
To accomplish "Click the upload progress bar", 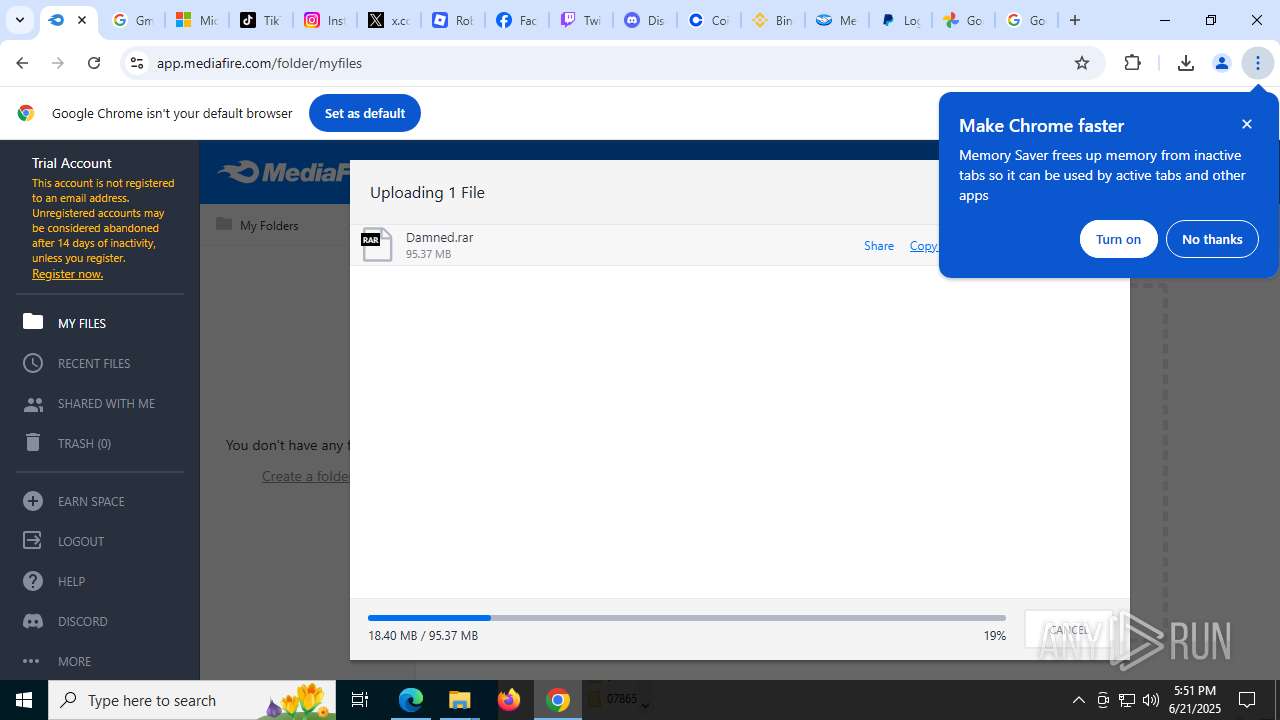I will pyautogui.click(x=687, y=618).
